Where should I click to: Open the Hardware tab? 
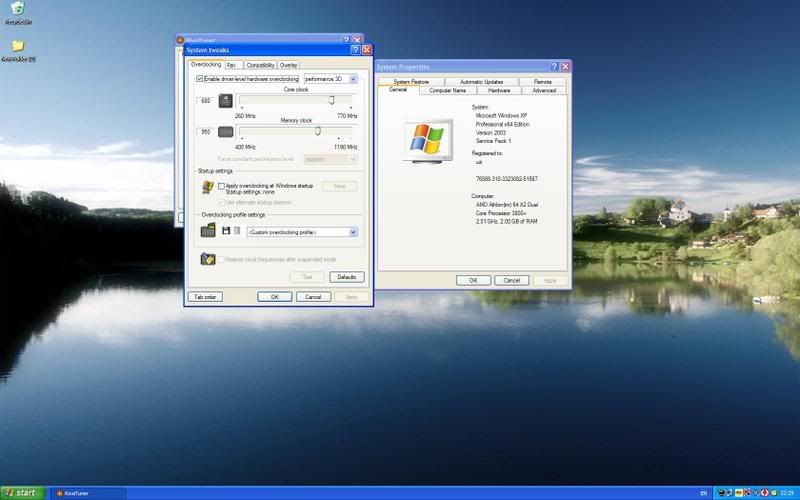[499, 90]
